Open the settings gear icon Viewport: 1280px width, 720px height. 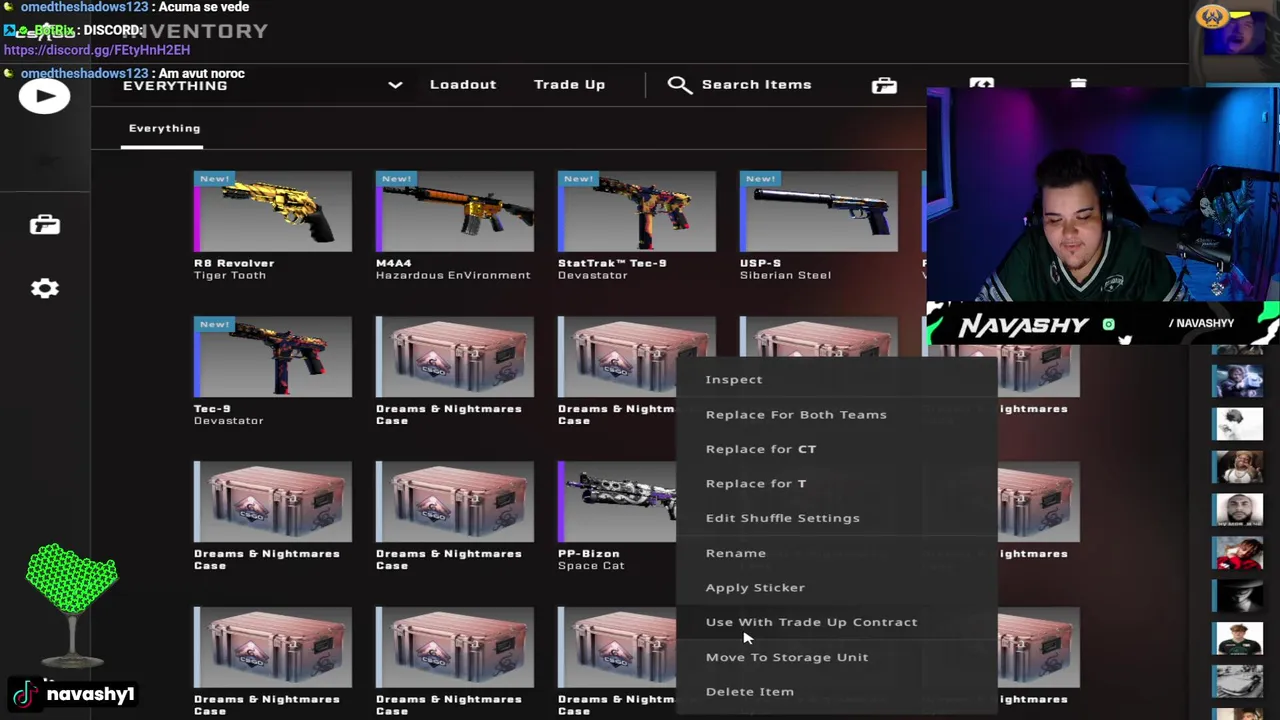click(44, 288)
